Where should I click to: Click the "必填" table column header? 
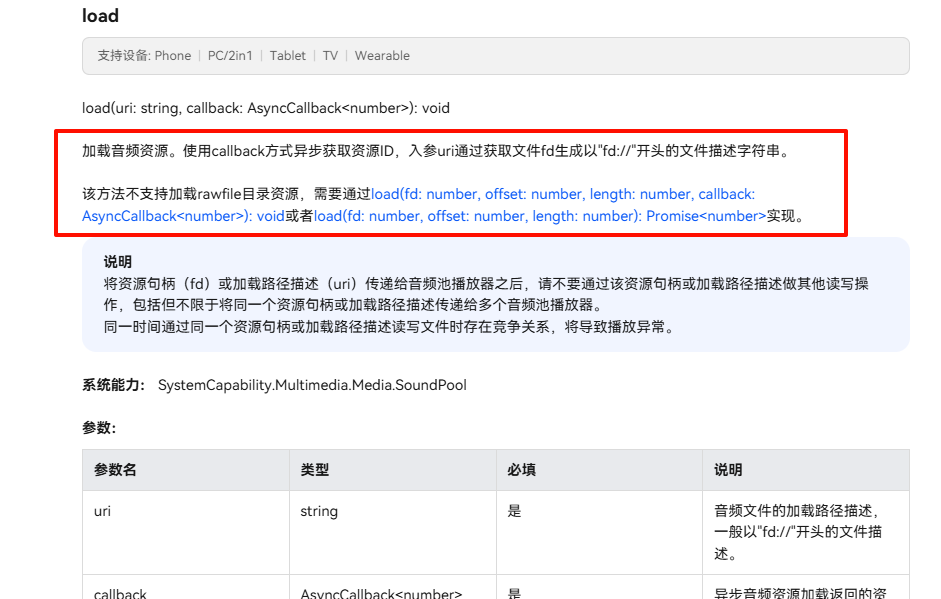pyautogui.click(x=521, y=470)
